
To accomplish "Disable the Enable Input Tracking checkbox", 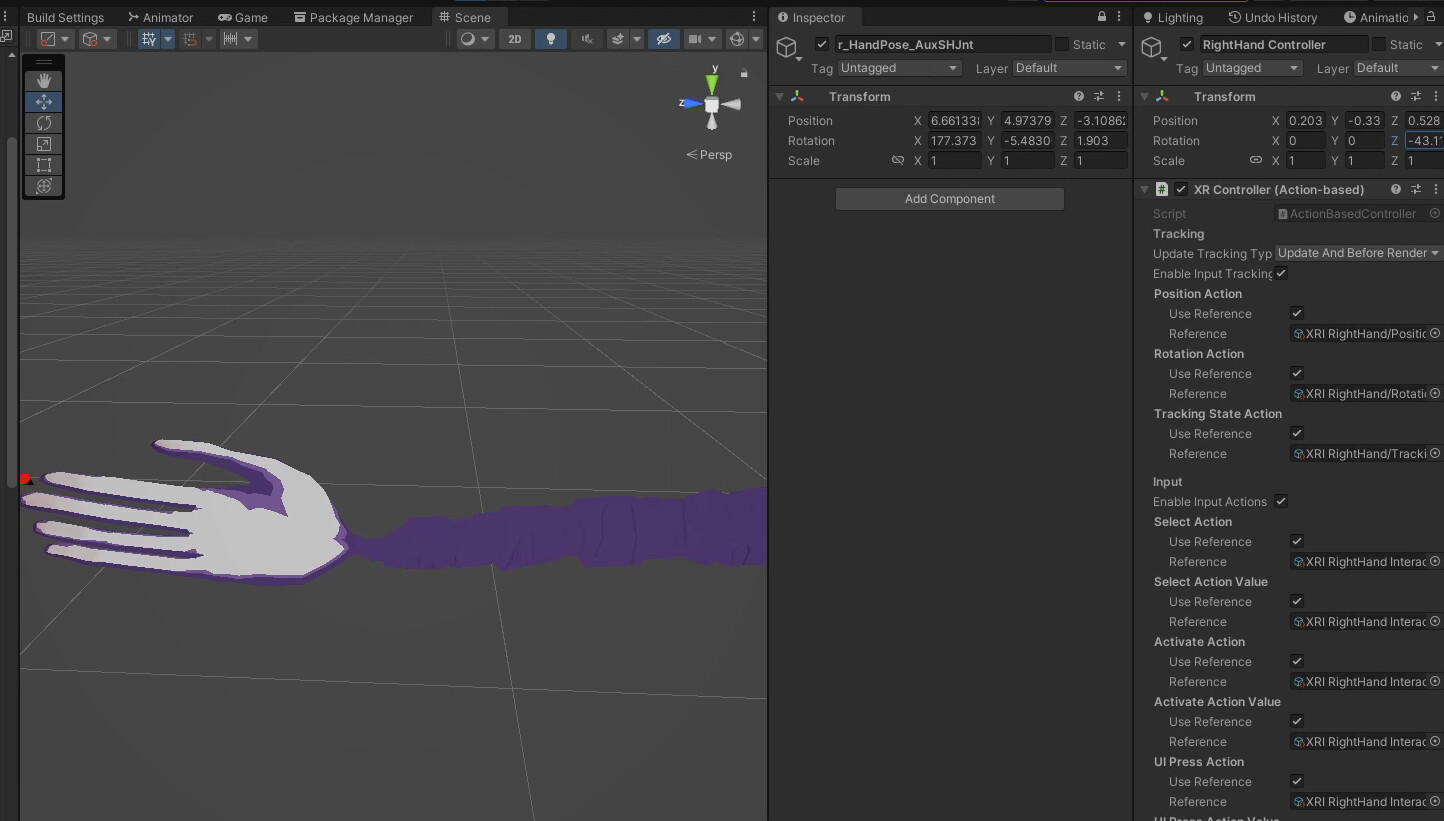I will 1281,273.
